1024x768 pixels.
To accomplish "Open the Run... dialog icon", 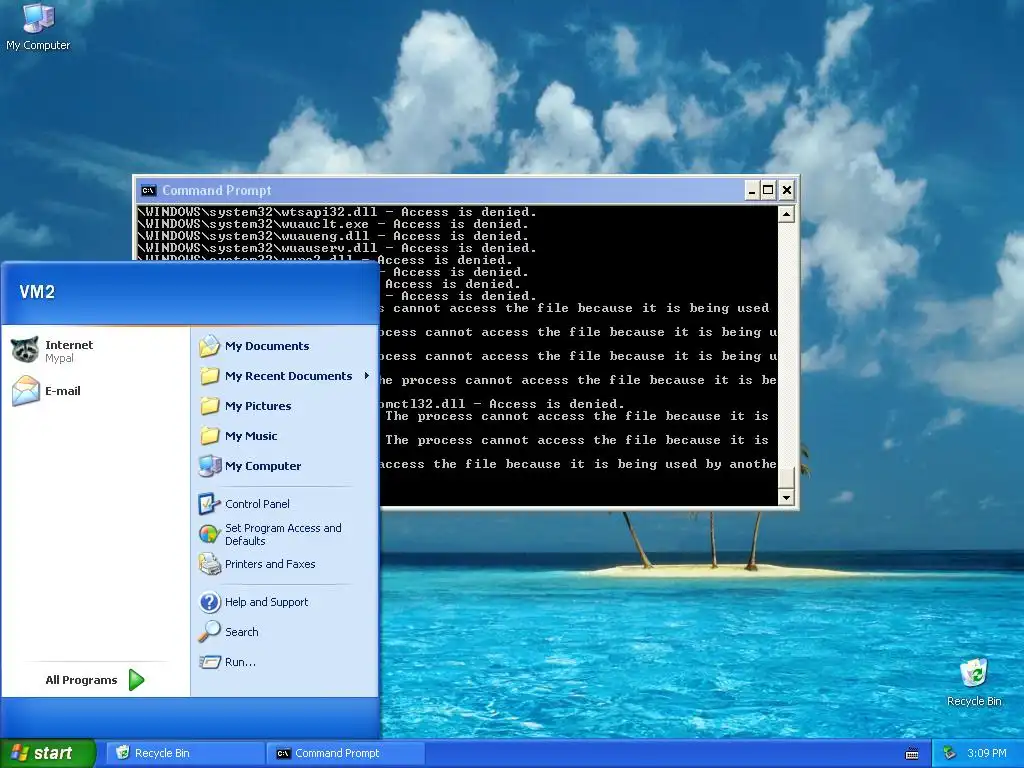I will (x=210, y=662).
